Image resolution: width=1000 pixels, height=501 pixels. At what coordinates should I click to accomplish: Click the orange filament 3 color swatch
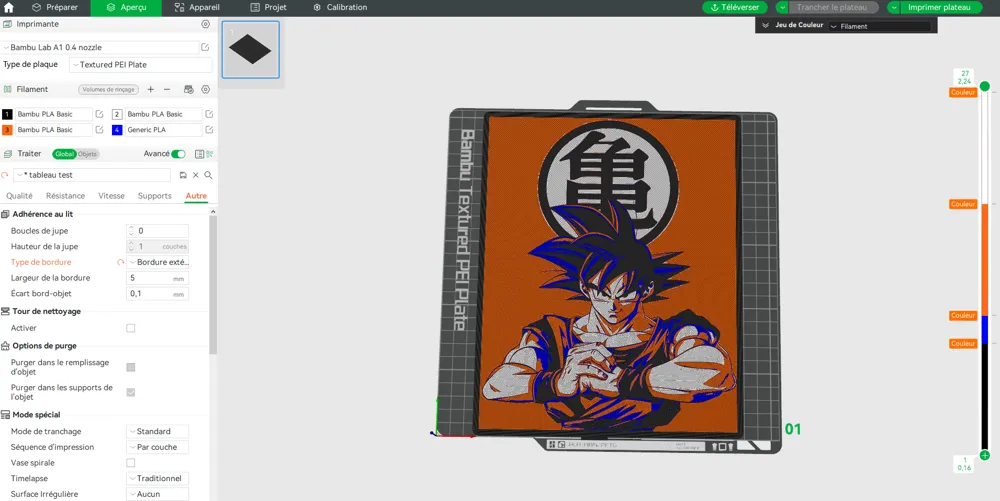coord(7,130)
